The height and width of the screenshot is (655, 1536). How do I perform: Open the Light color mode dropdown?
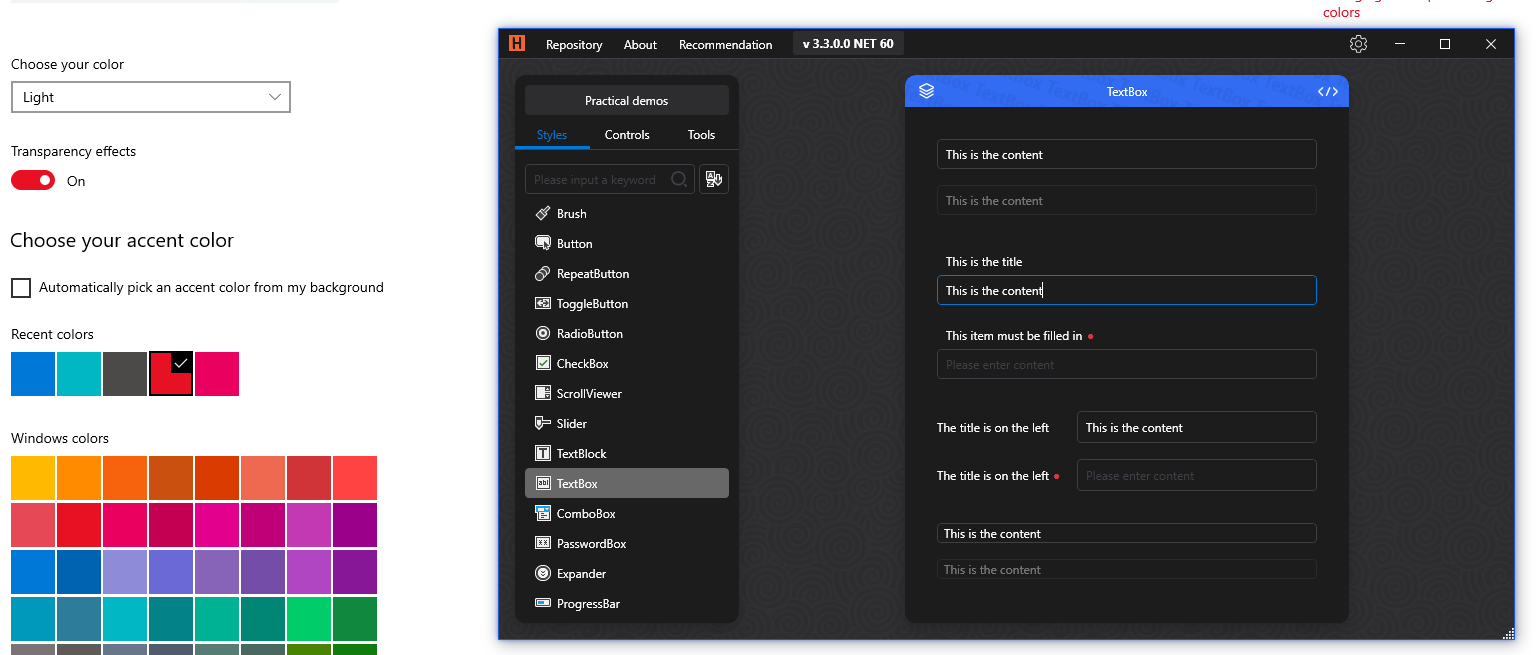point(150,97)
